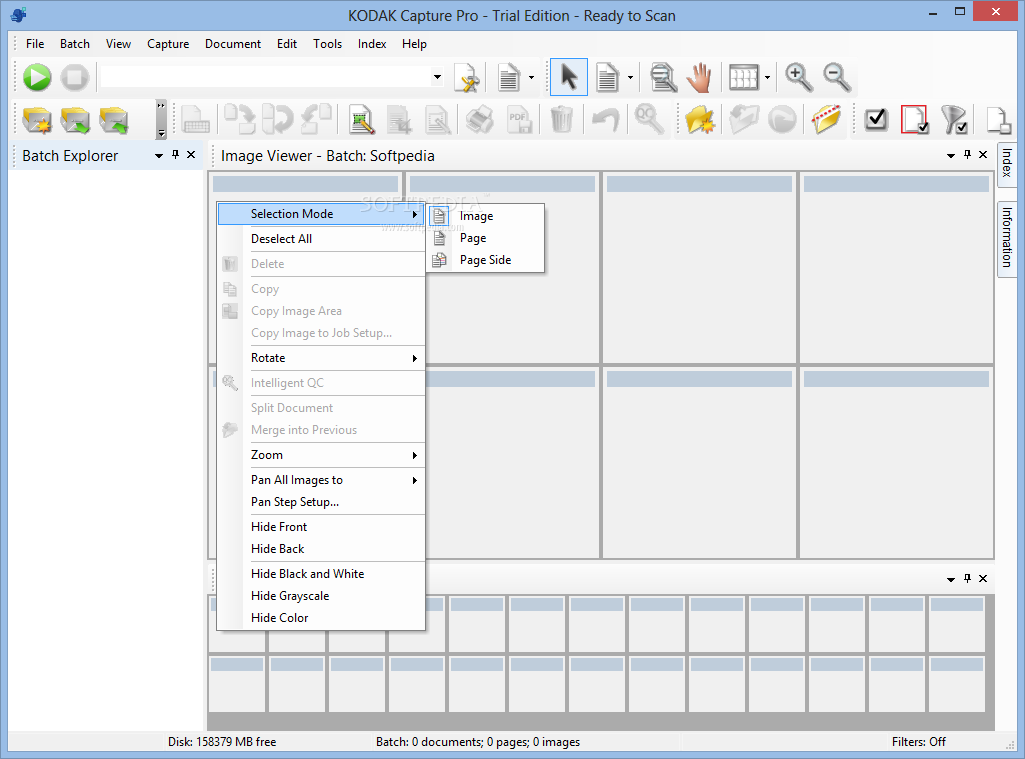This screenshot has width=1025, height=759.
Task: Expand the page display dropdown right of pointer
Action: tap(630, 78)
